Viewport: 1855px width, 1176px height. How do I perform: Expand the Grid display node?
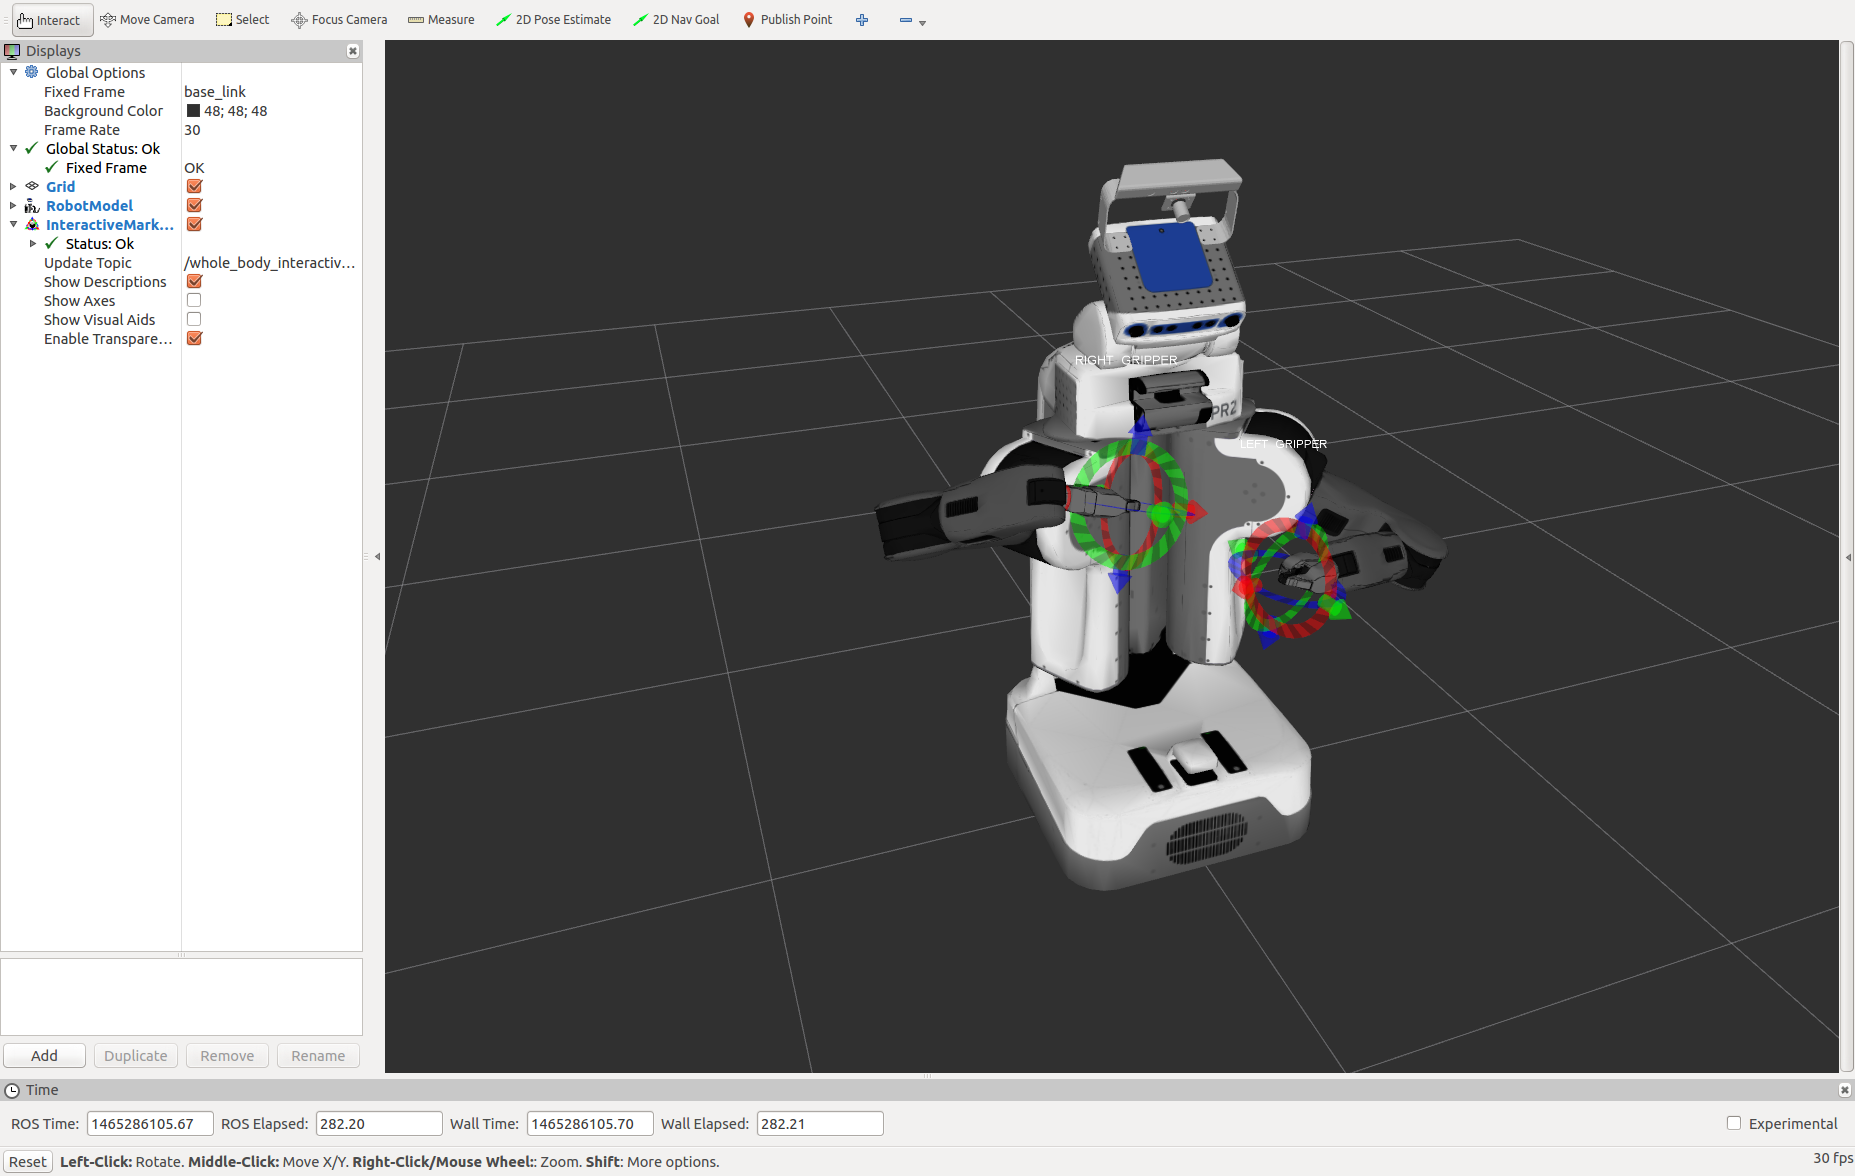point(13,186)
